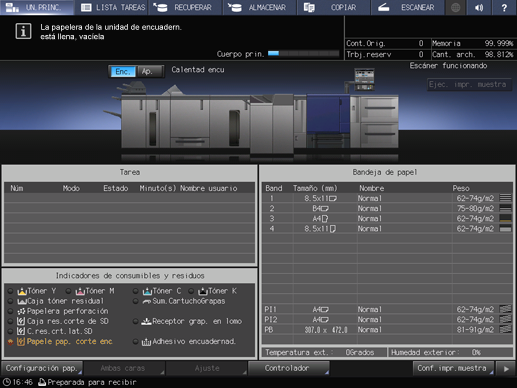Open the Ajuste menu button

[x=207, y=368]
